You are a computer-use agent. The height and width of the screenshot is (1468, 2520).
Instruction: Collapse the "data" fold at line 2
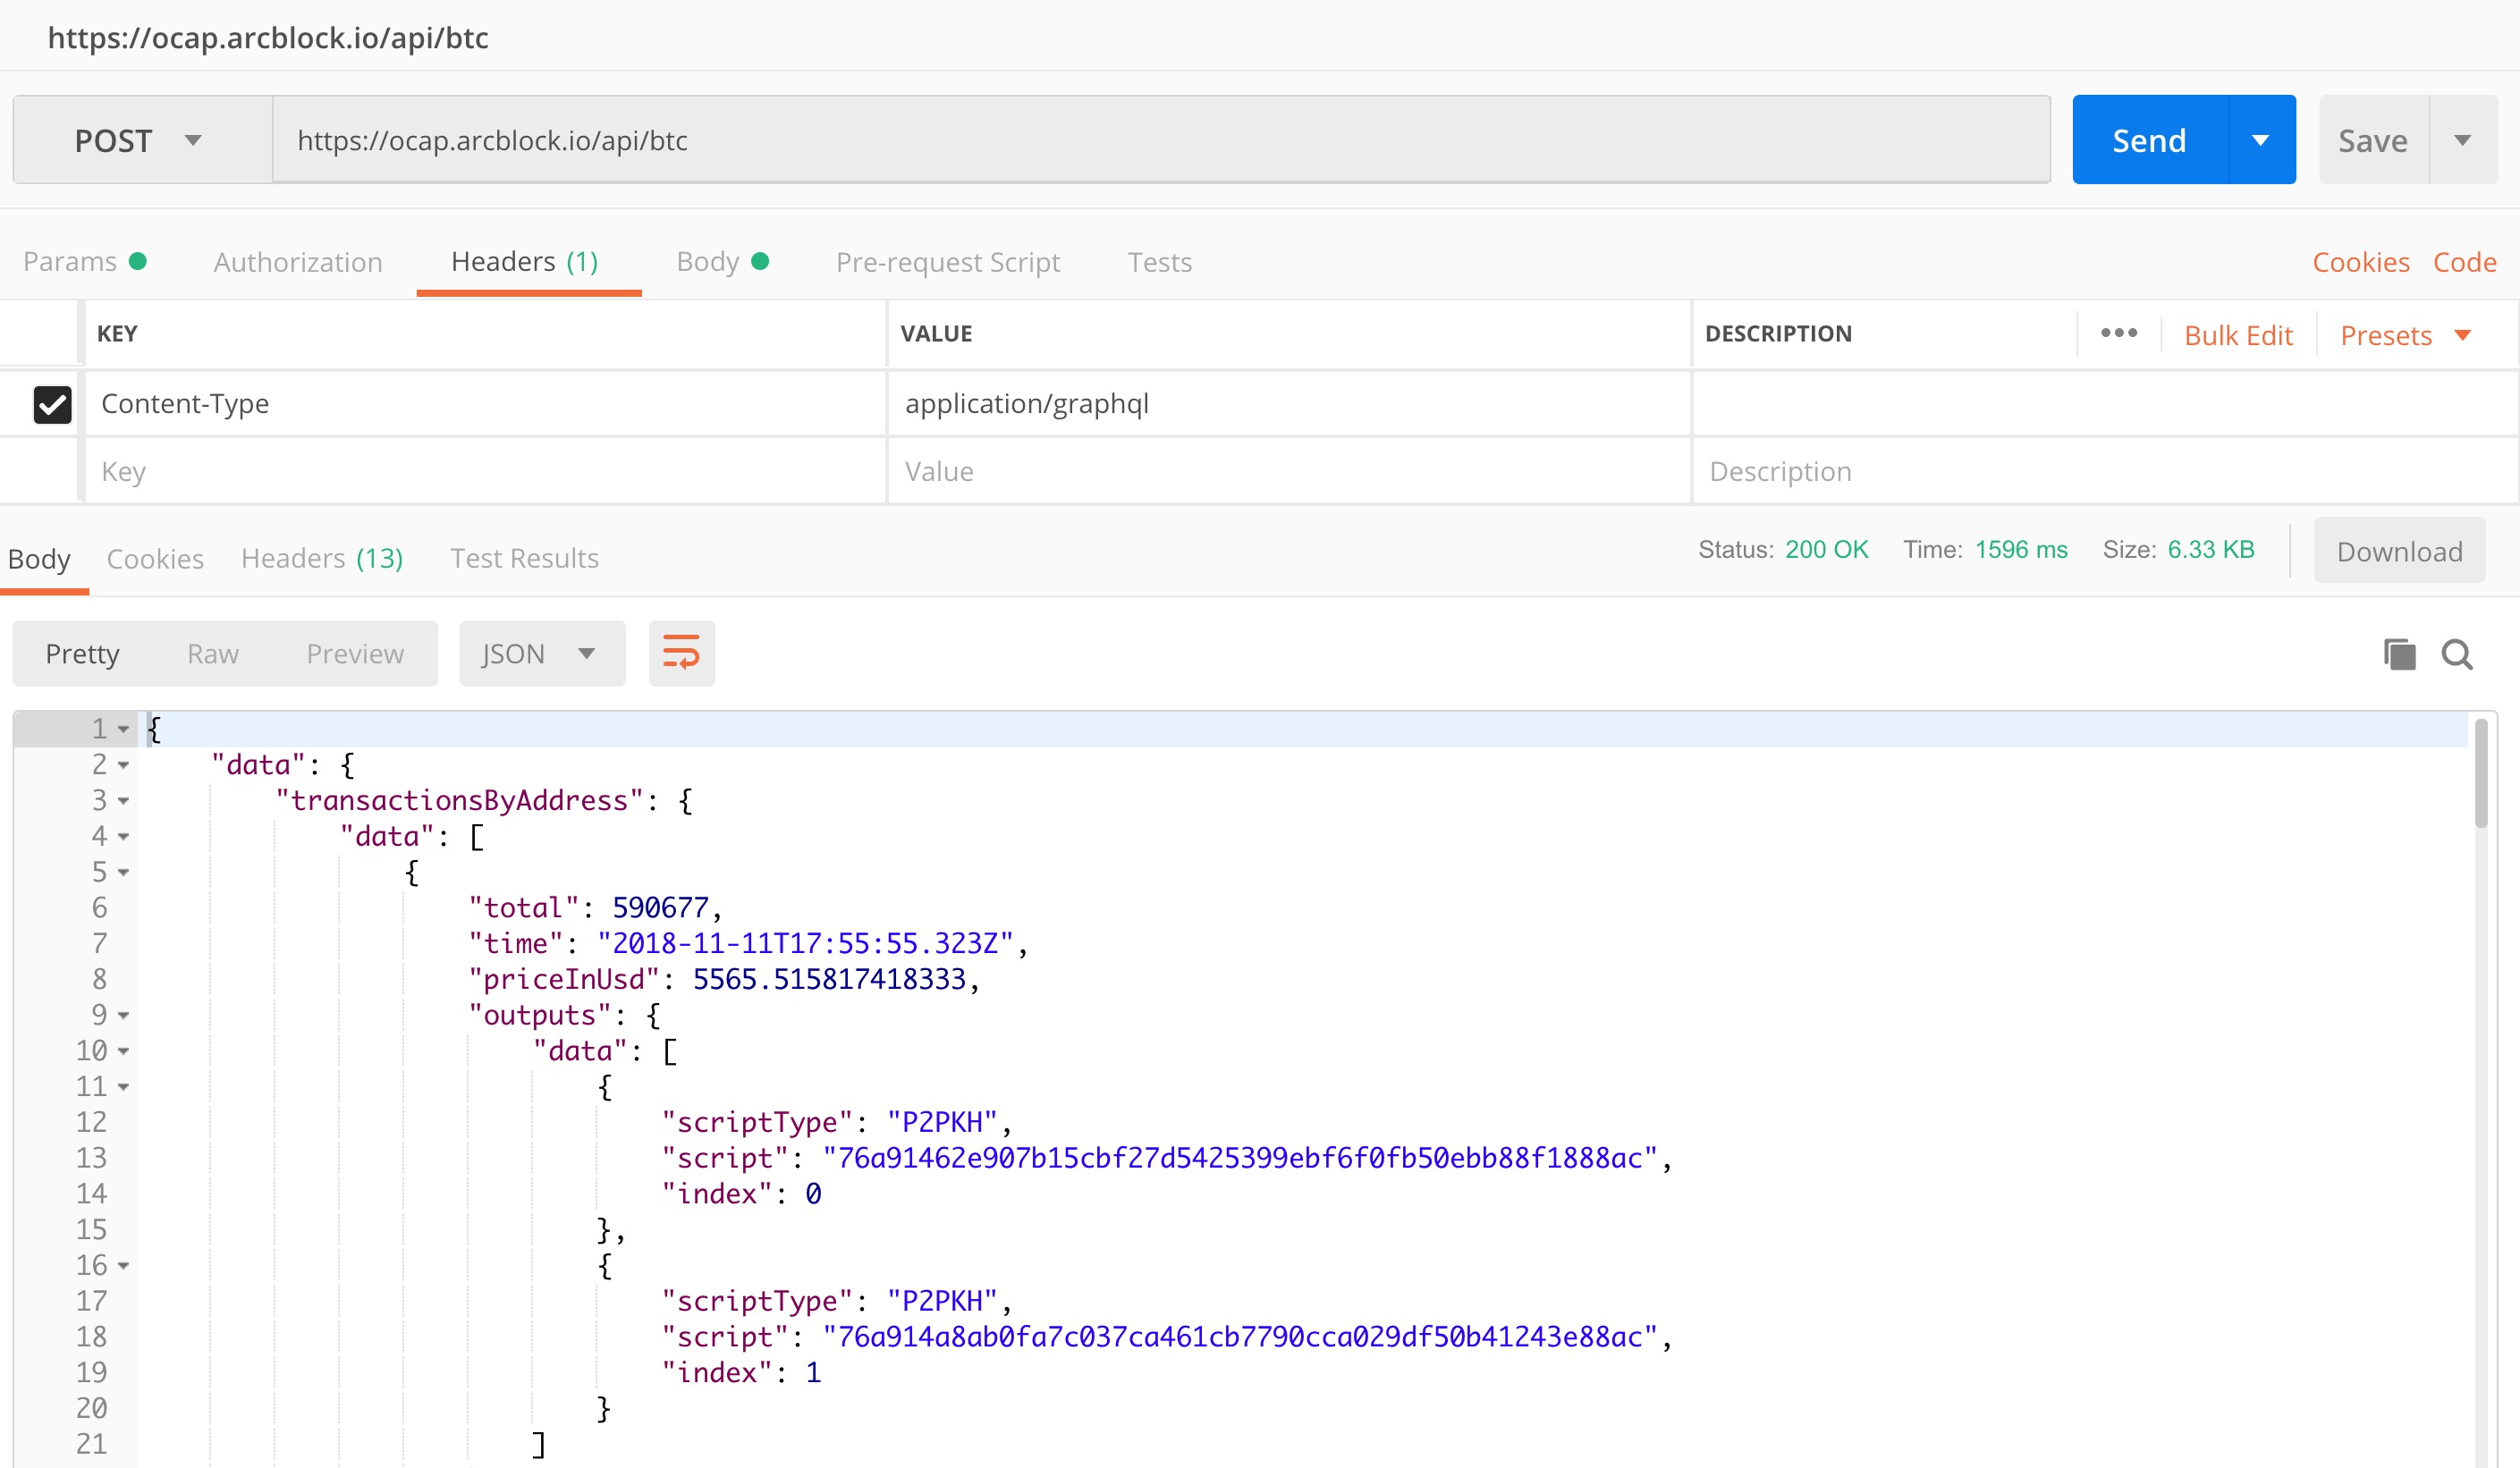pos(123,765)
